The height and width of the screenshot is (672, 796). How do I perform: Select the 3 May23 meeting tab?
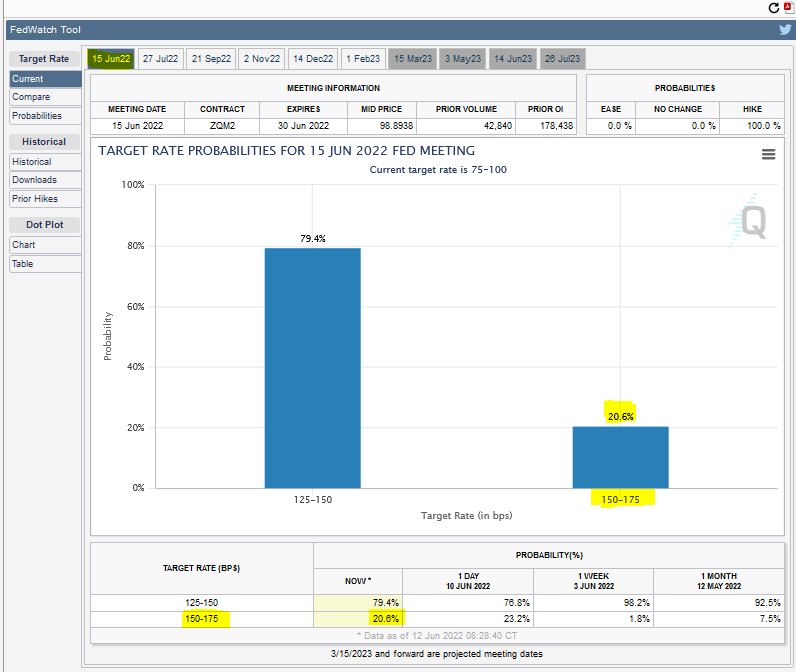tap(463, 59)
